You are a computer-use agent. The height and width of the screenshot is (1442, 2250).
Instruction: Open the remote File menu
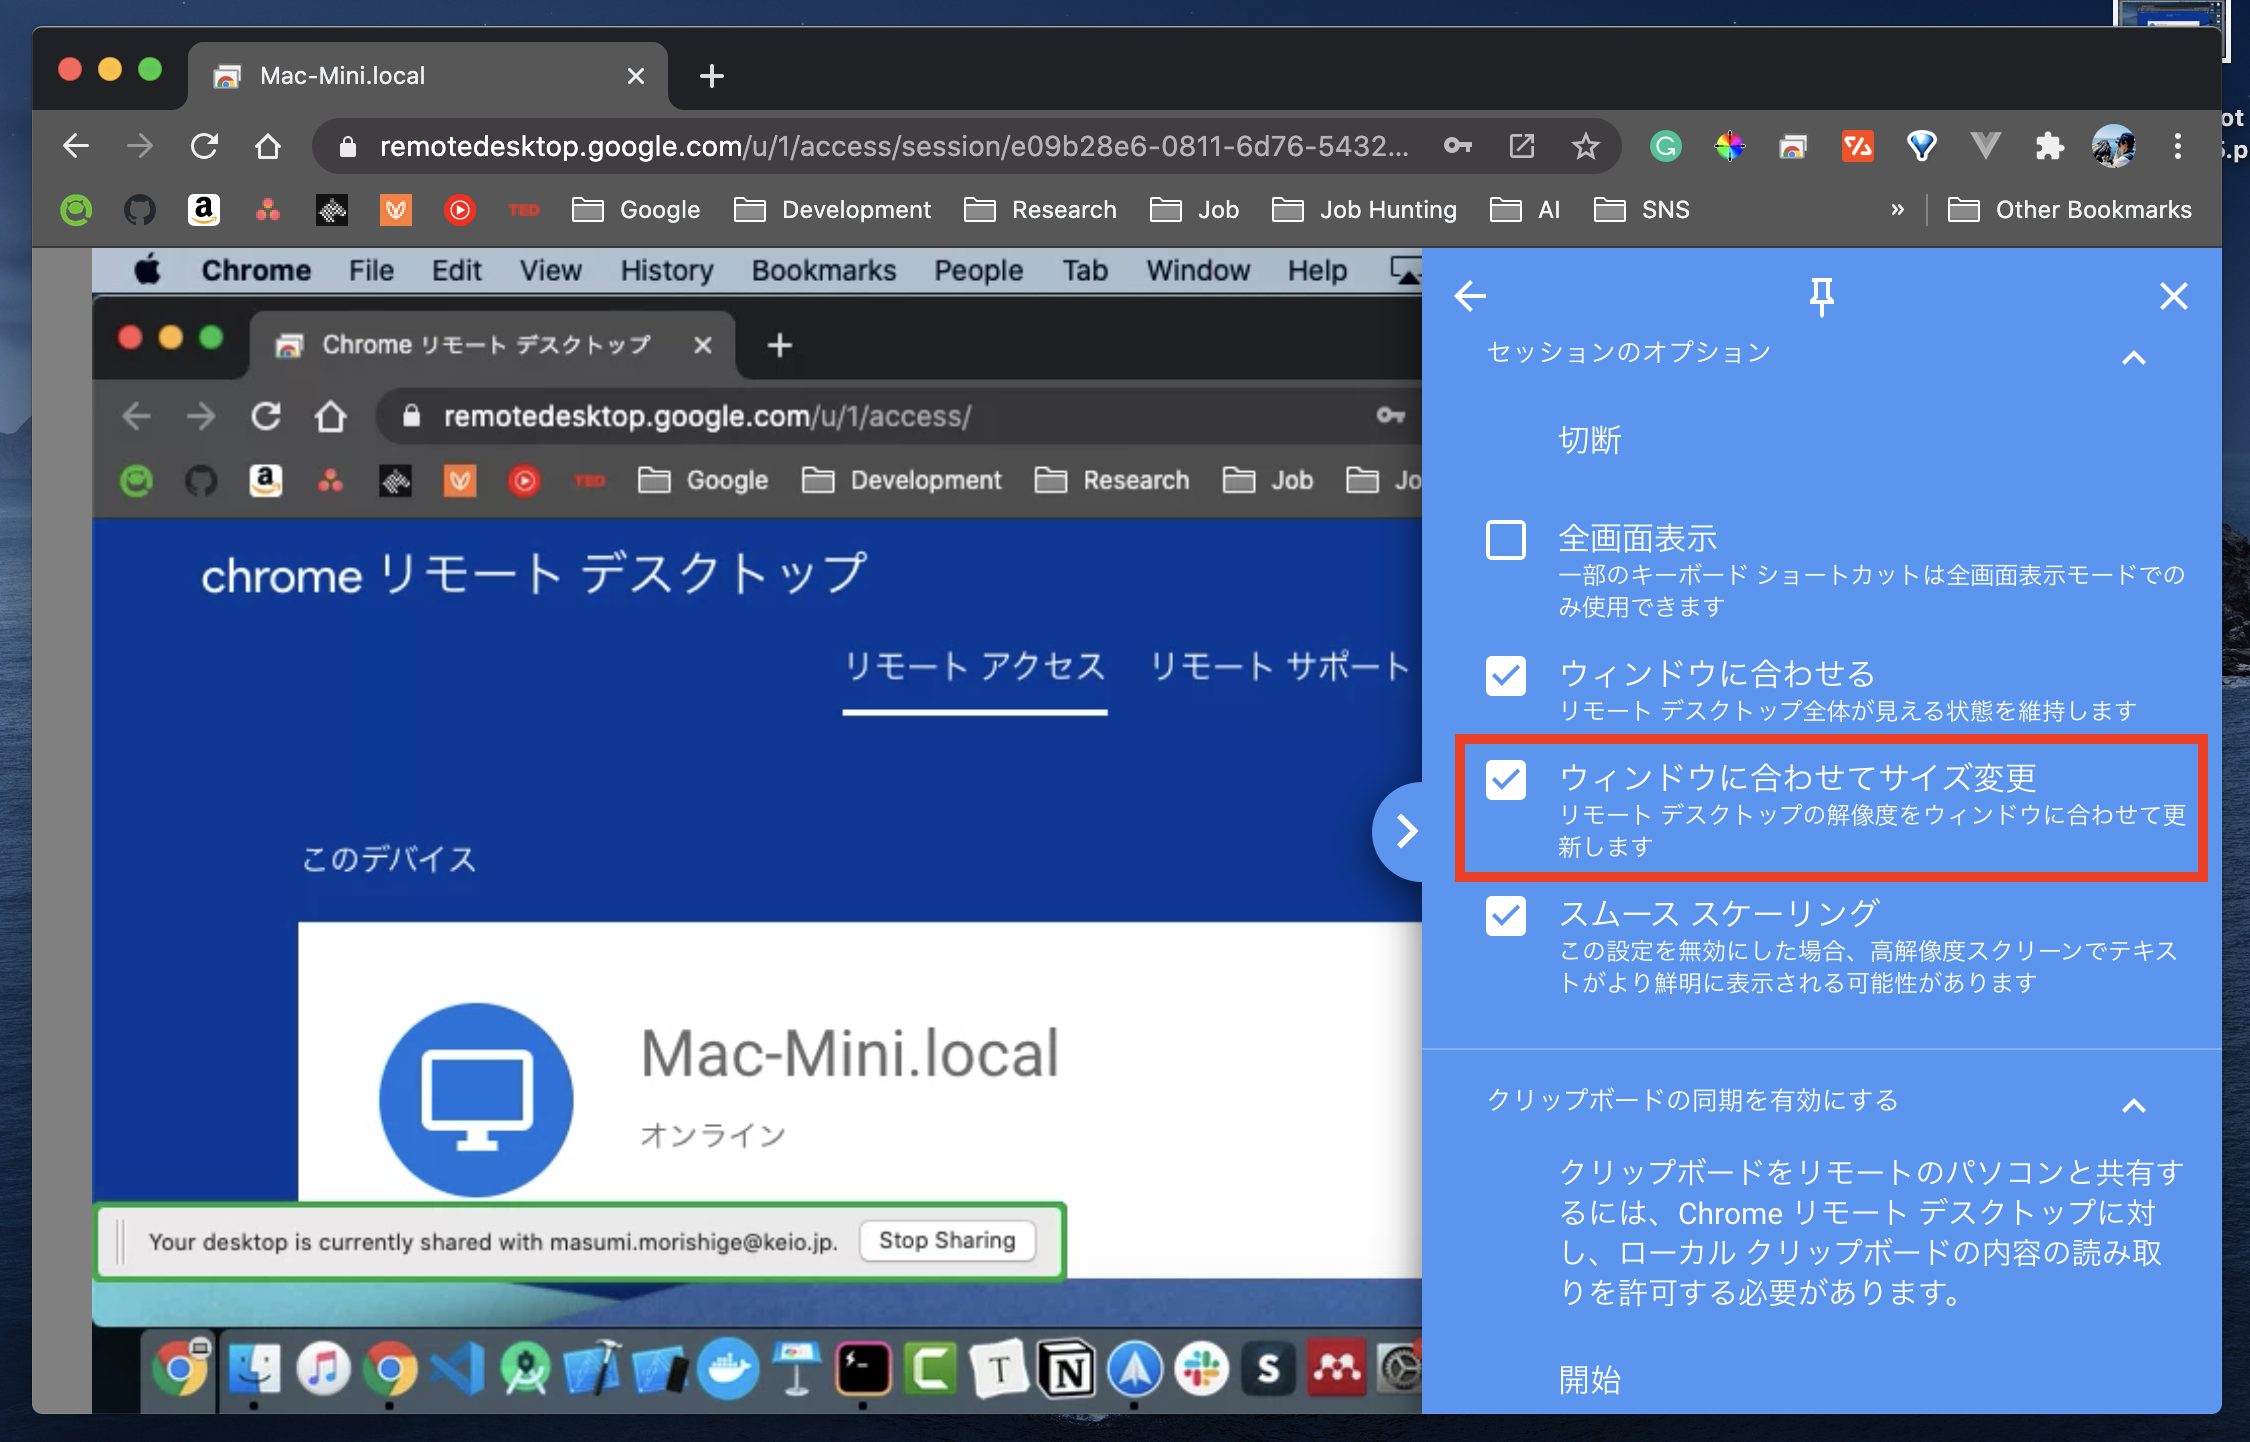pos(371,271)
